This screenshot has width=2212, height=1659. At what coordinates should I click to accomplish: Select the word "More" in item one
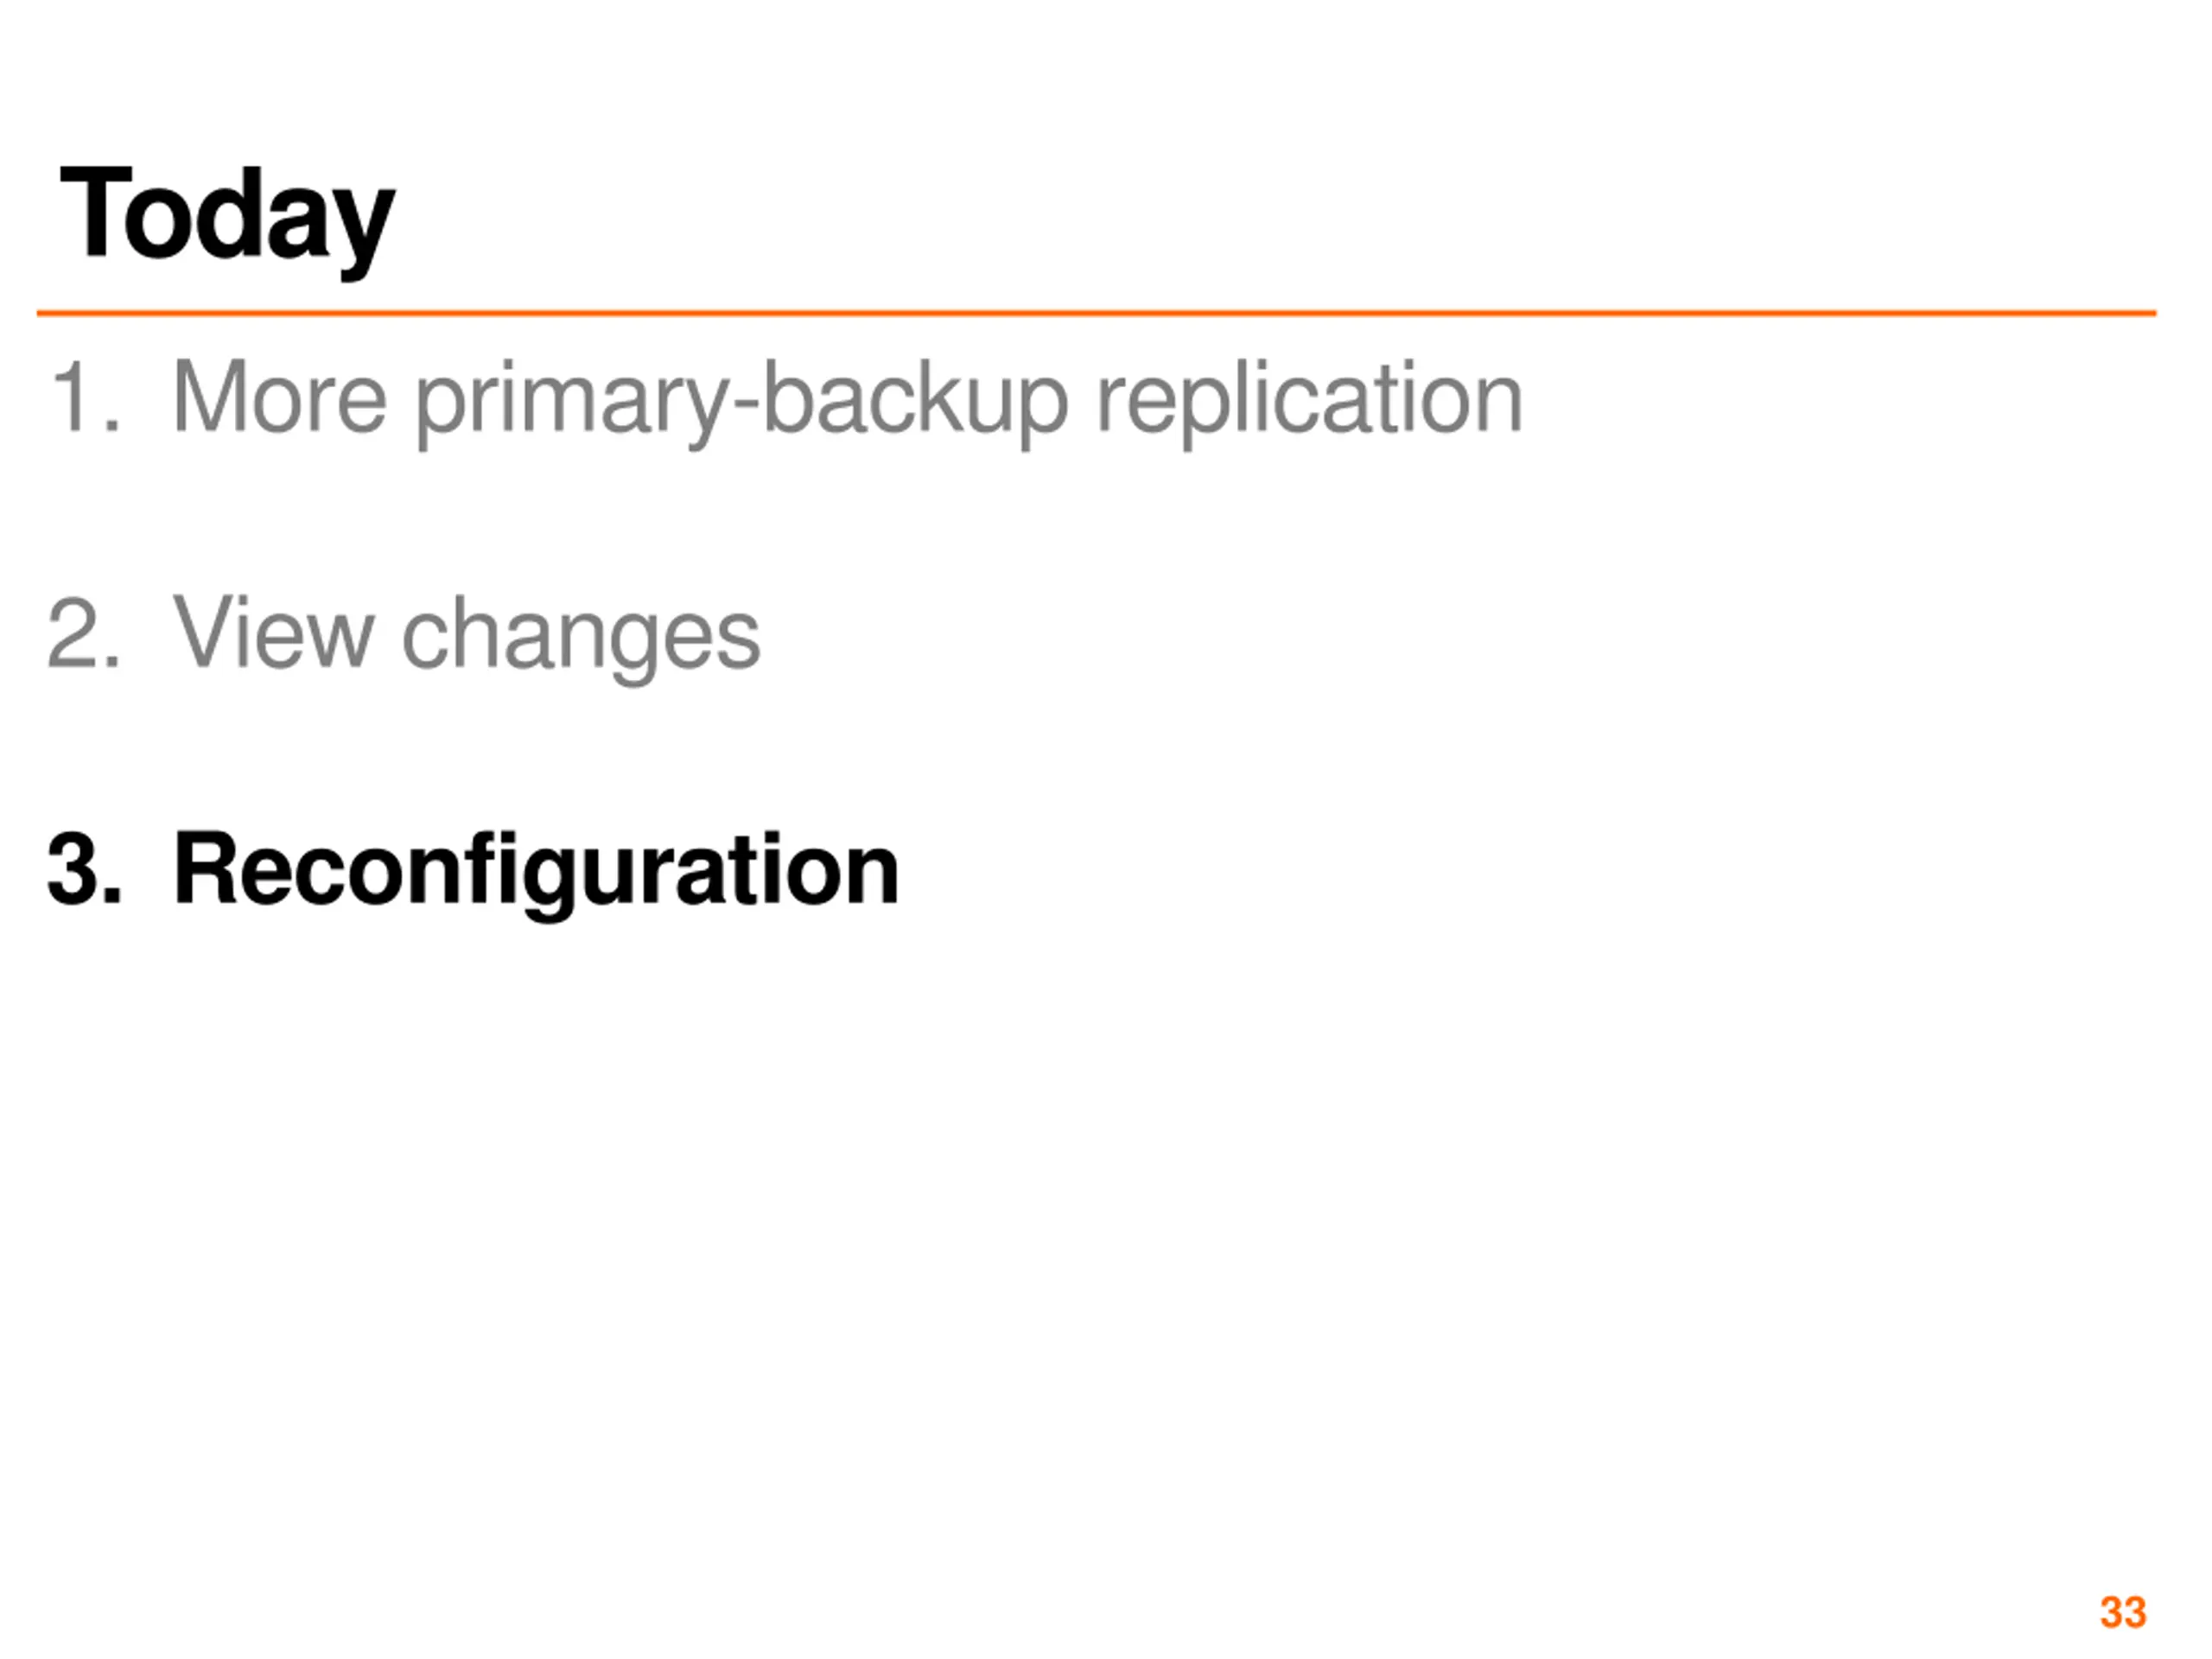(x=280, y=398)
